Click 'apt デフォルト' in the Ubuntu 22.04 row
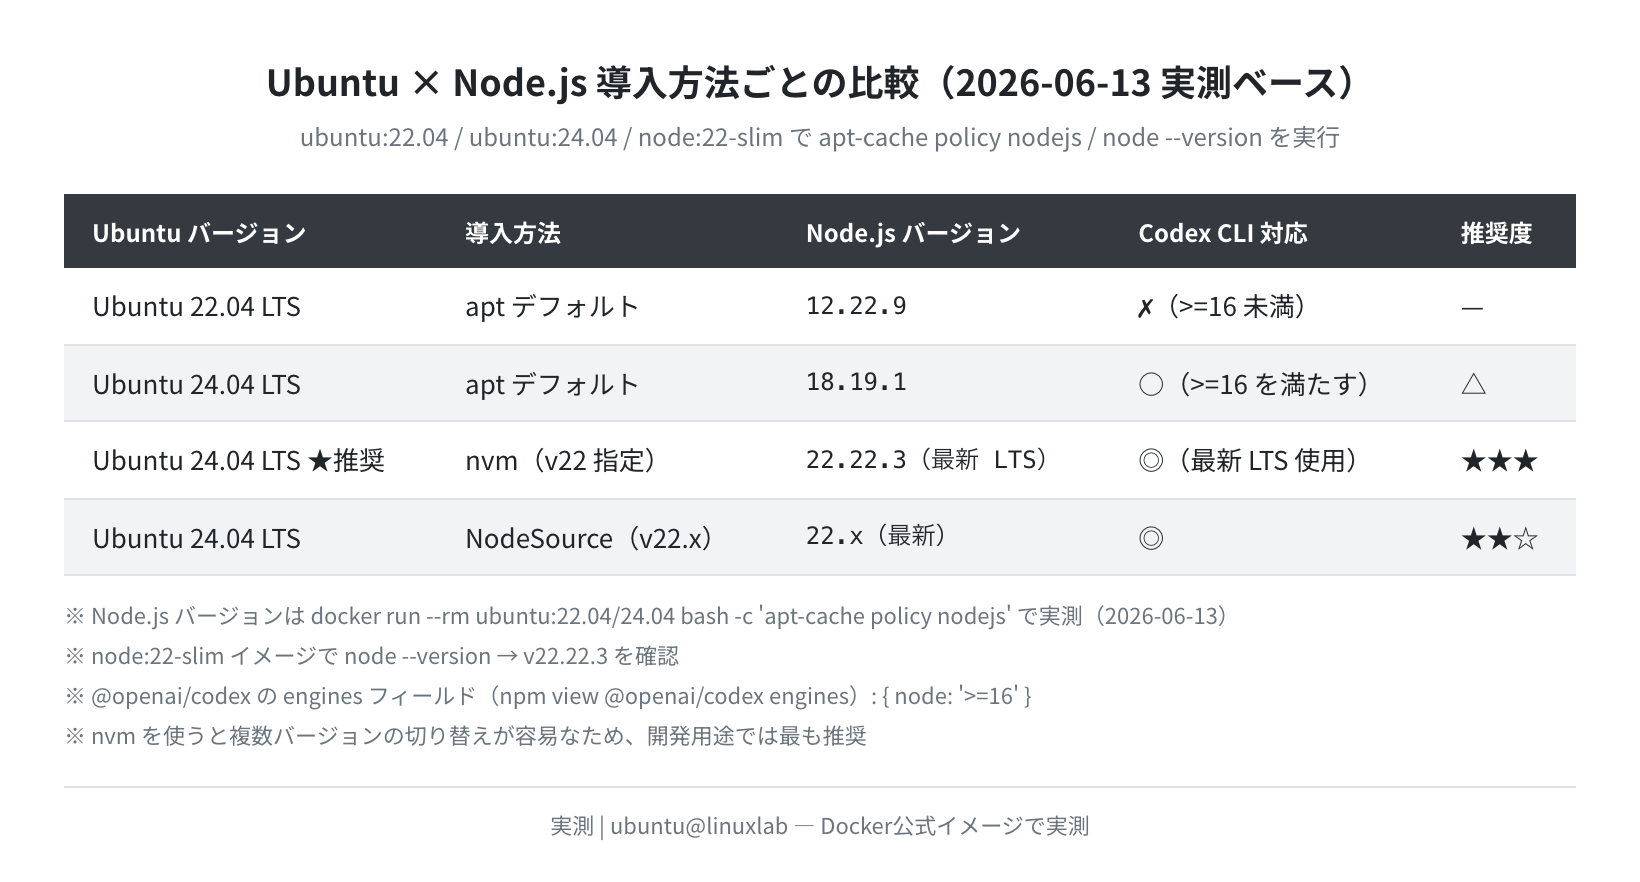The height and width of the screenshot is (882, 1640). click(552, 307)
